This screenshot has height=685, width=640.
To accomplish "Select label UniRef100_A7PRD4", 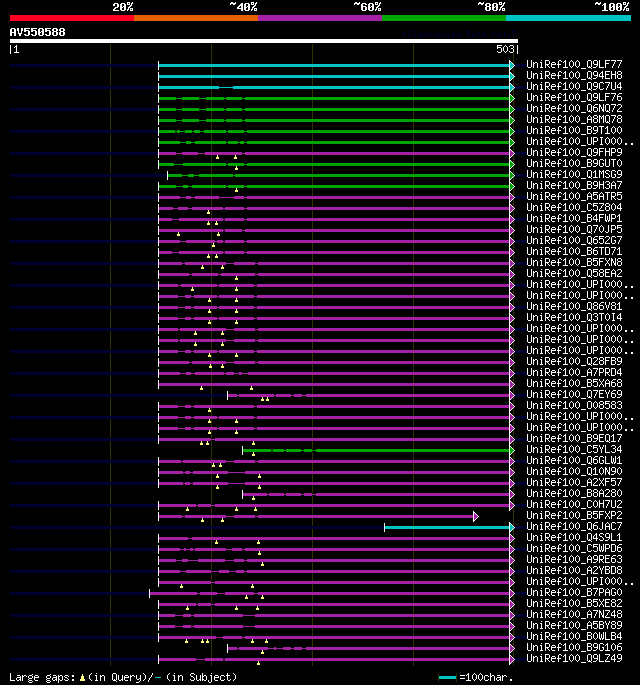I will 574,373.
